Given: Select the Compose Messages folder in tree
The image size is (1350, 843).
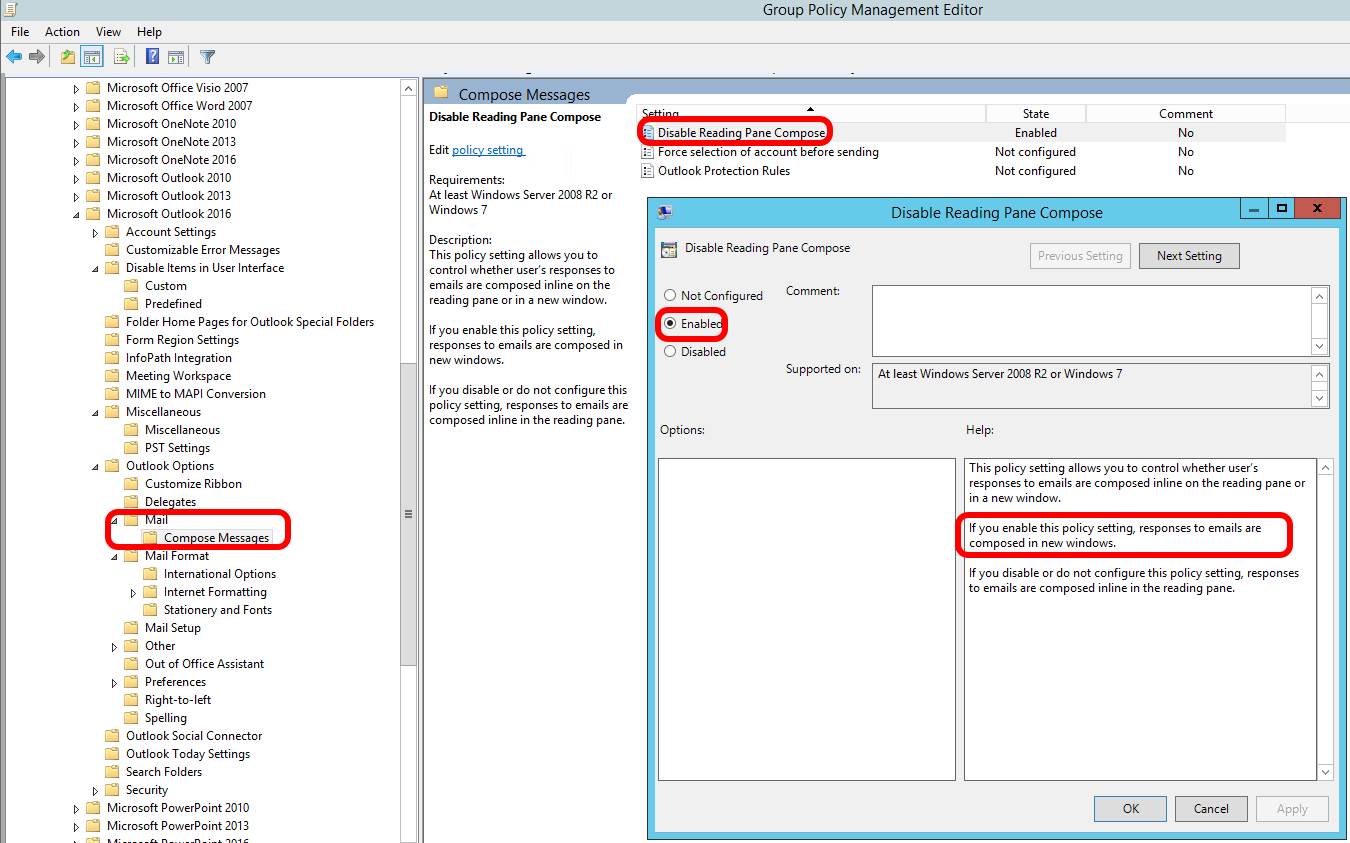Looking at the screenshot, I should click(x=216, y=538).
